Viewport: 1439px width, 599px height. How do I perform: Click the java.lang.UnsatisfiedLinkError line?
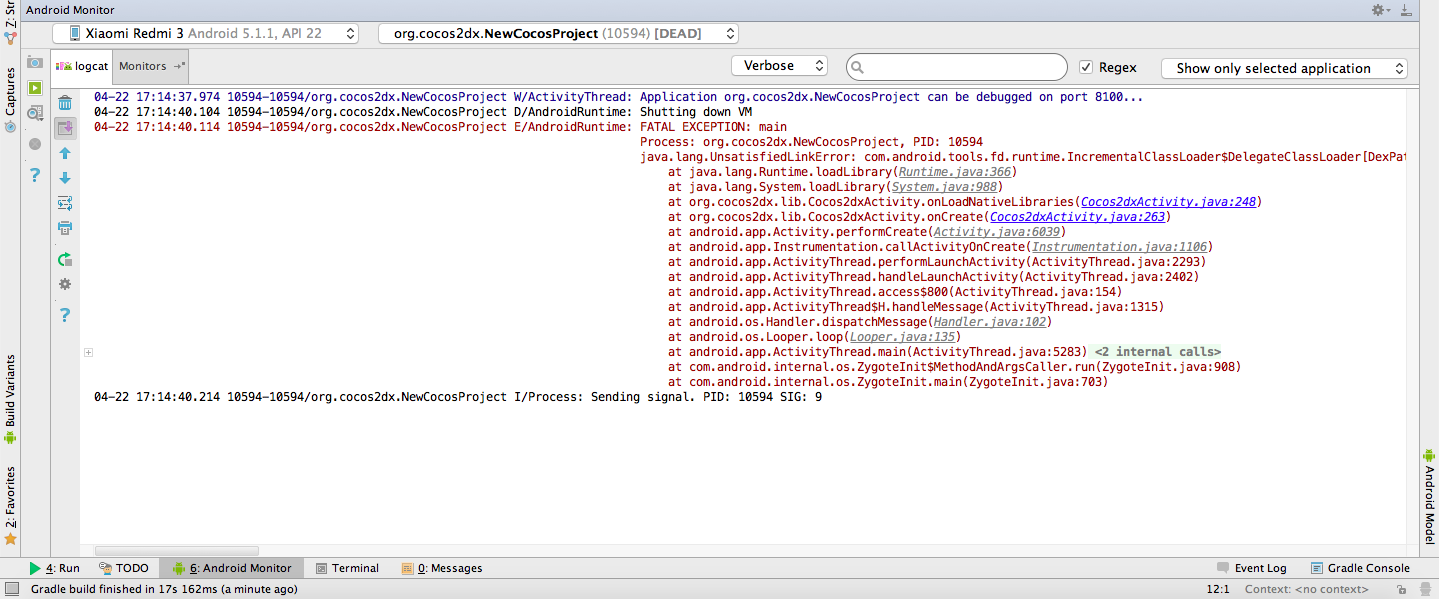[x=1023, y=157]
